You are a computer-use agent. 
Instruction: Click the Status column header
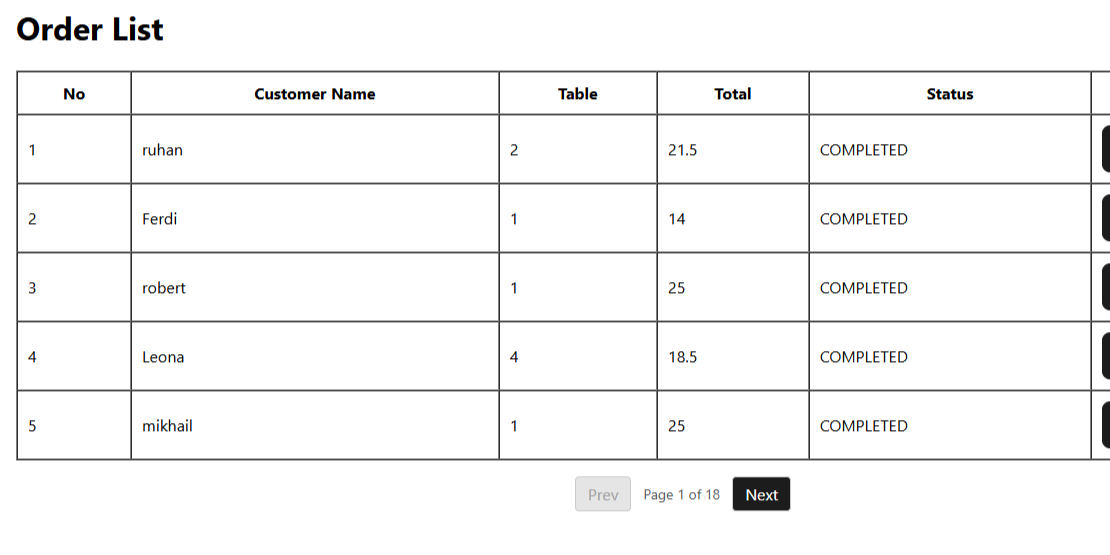tap(949, 94)
